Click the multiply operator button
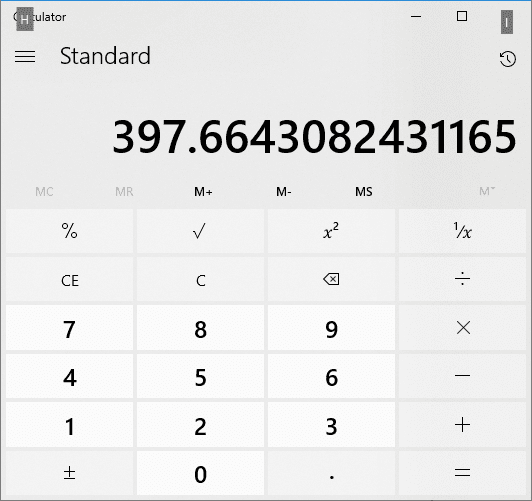Viewport: 532px width, 501px height. (462, 328)
